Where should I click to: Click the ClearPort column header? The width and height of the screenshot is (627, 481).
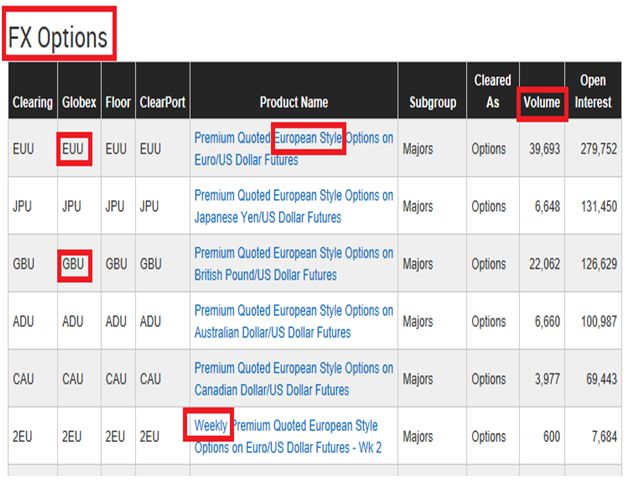pos(162,102)
